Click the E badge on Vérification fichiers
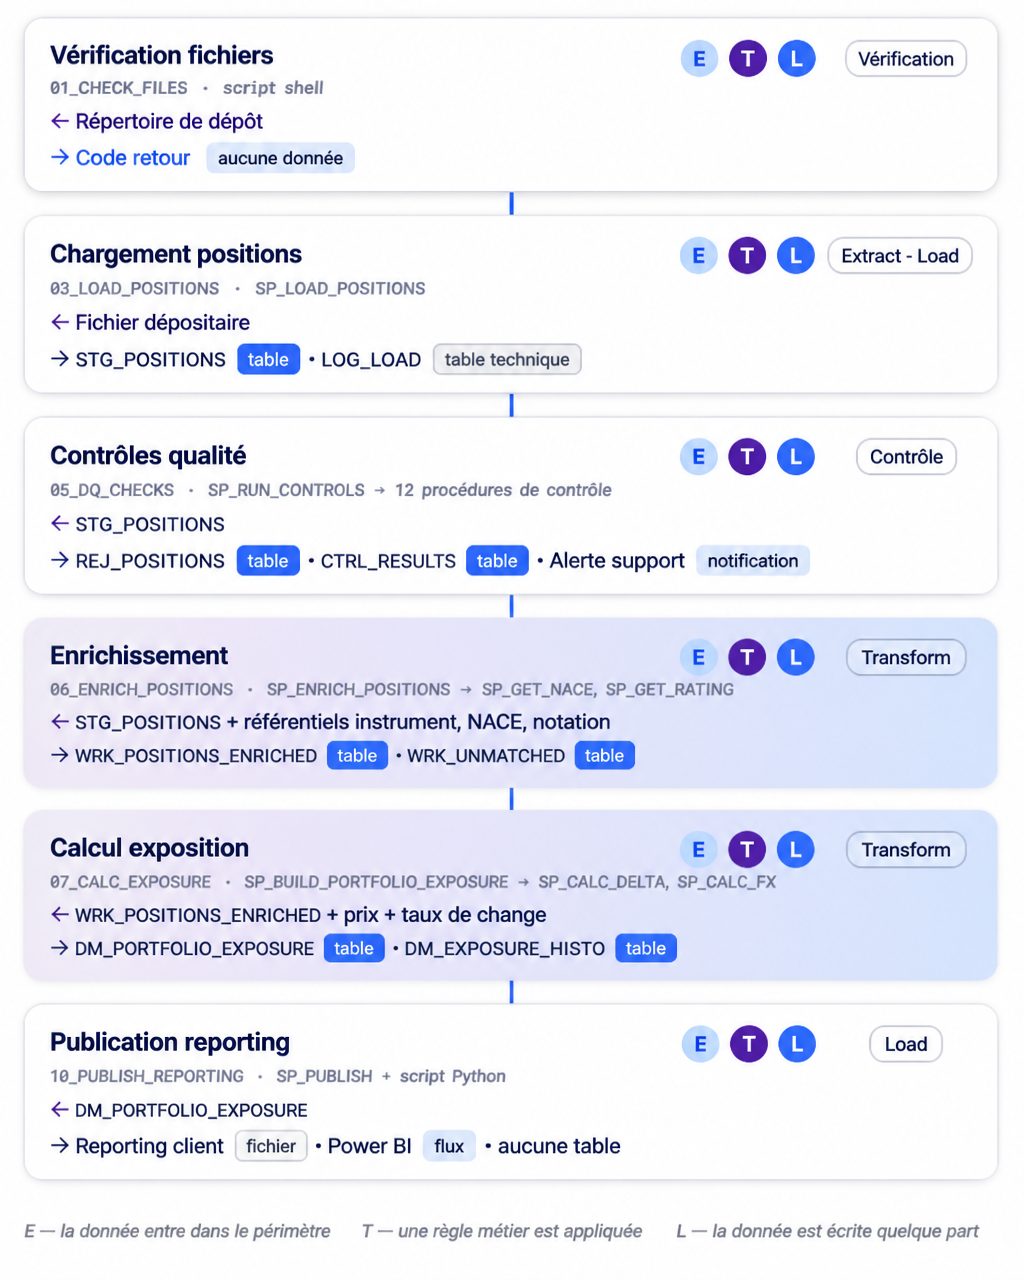 coord(699,59)
